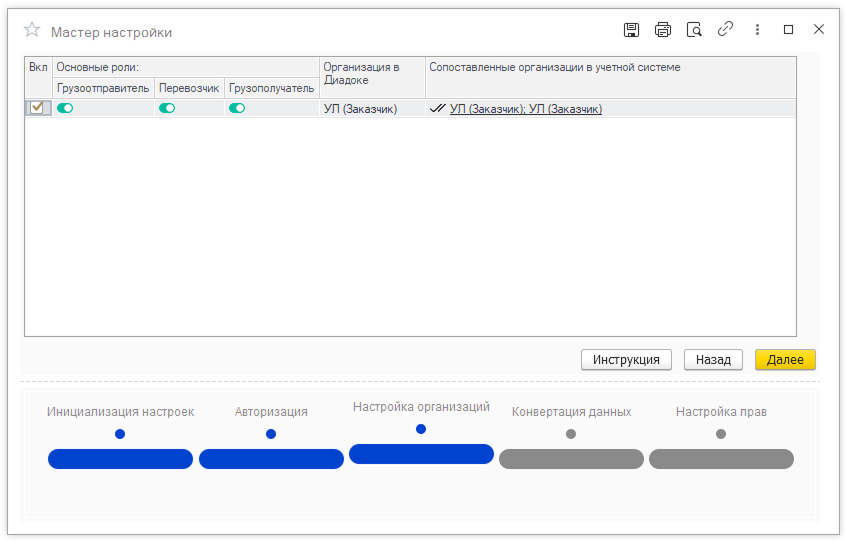Add window to favorites with star icon

pos(32,30)
